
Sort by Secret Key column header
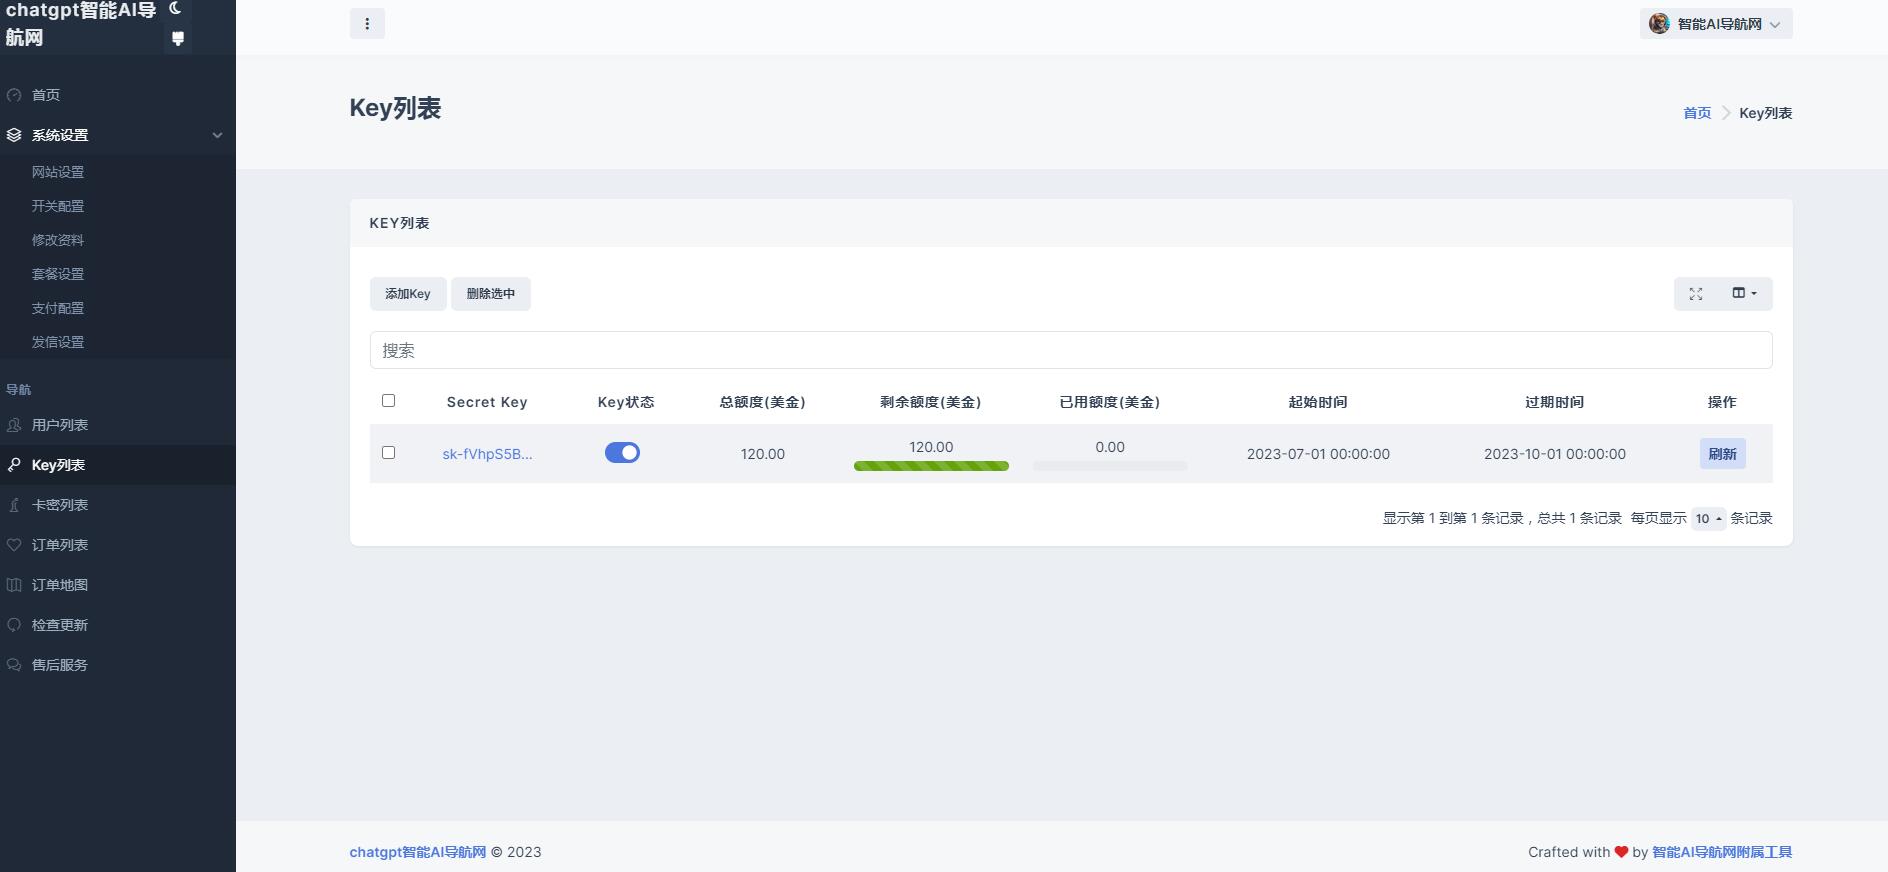487,402
